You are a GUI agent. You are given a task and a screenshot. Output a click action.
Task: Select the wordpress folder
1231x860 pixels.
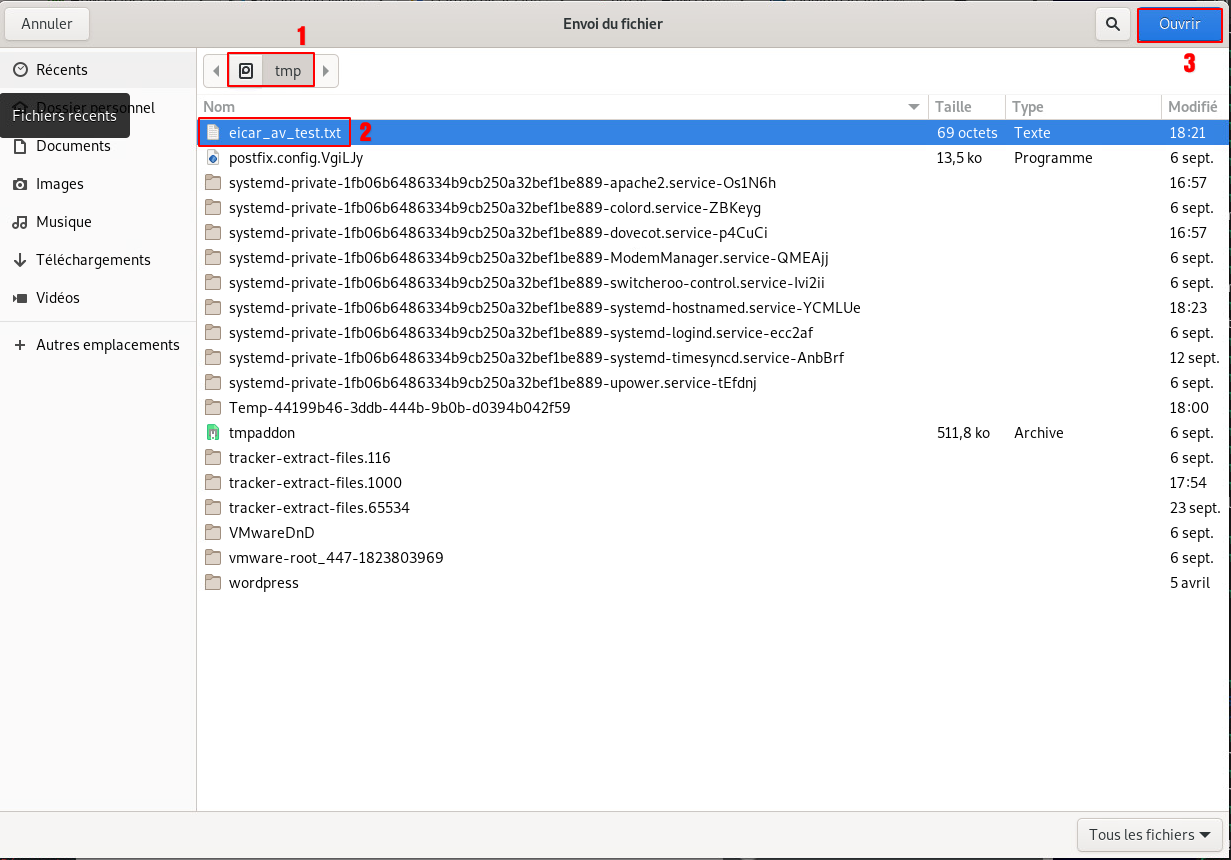(263, 583)
